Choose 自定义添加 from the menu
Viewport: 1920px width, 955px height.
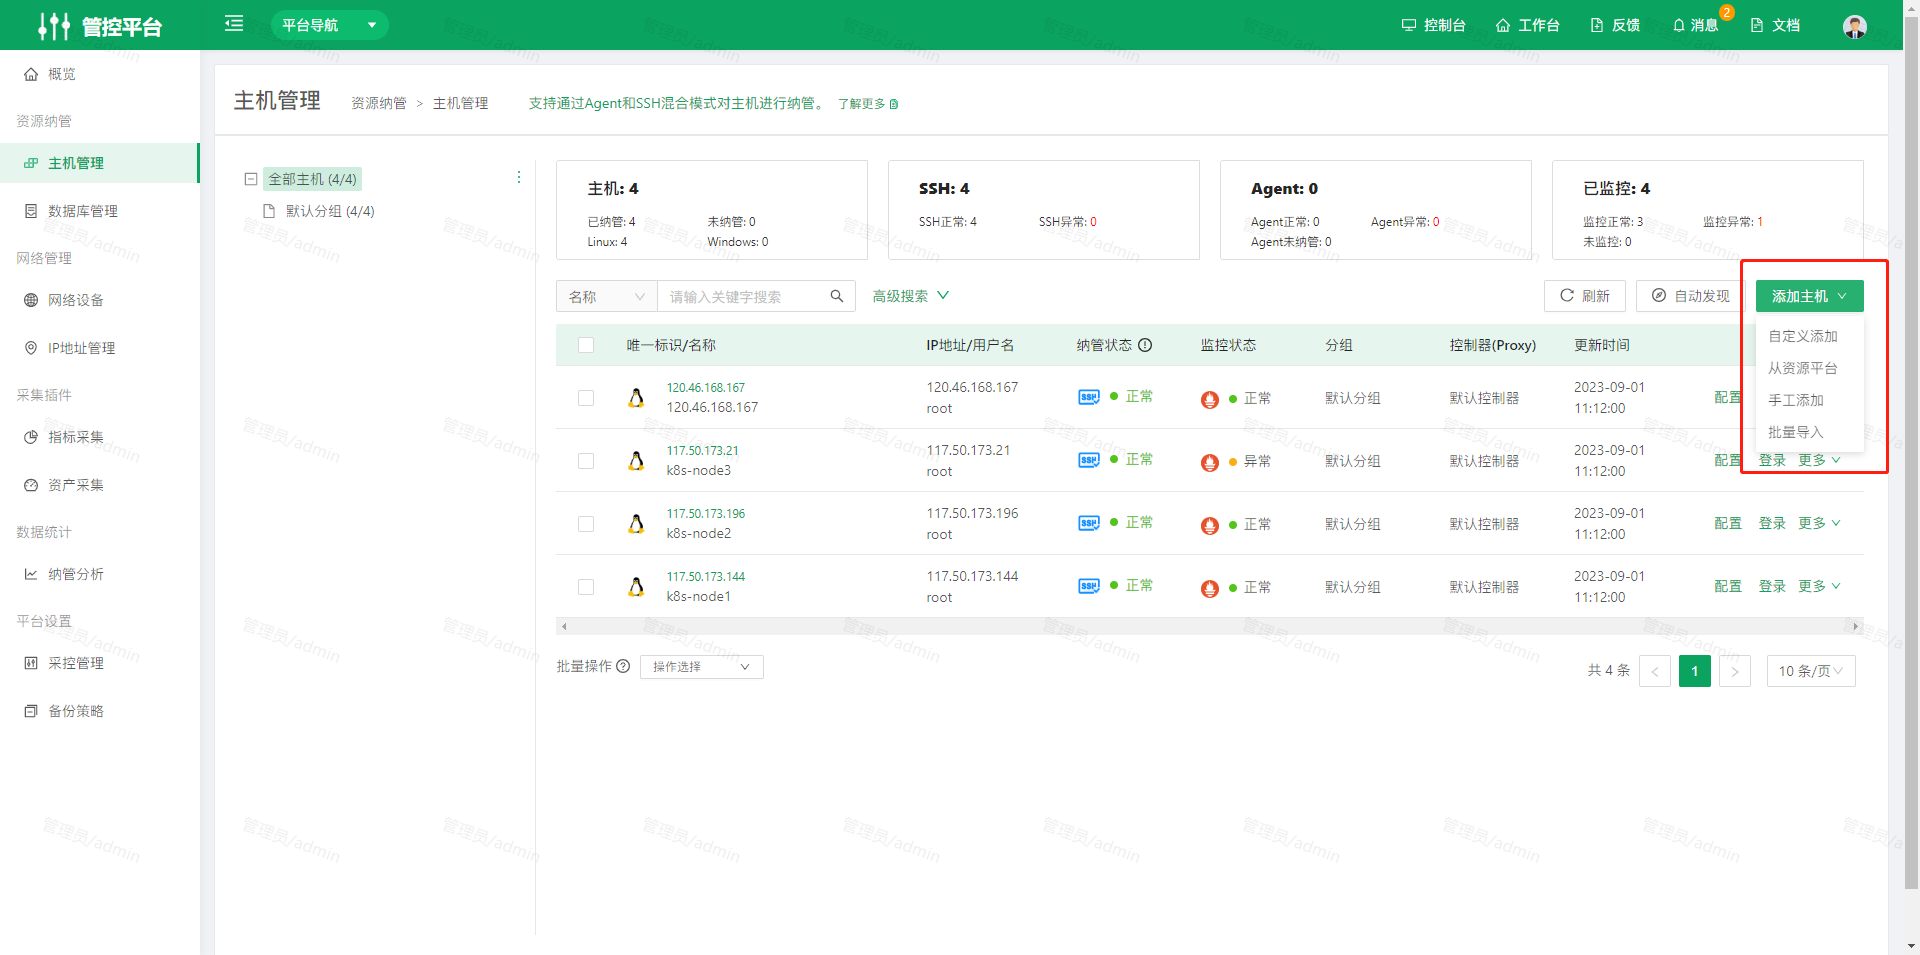(1808, 336)
